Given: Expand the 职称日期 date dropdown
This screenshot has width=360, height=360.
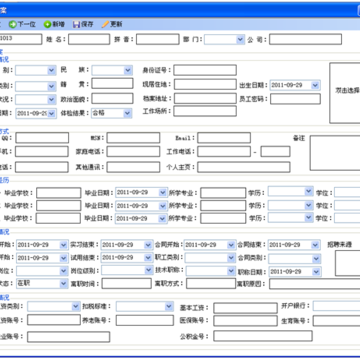Looking at the screenshot, I should 316,272.
